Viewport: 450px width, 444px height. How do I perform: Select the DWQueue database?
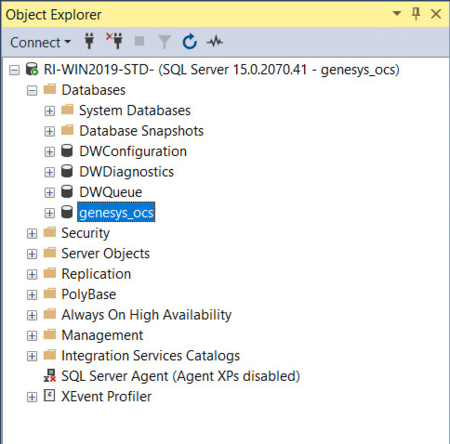click(111, 192)
